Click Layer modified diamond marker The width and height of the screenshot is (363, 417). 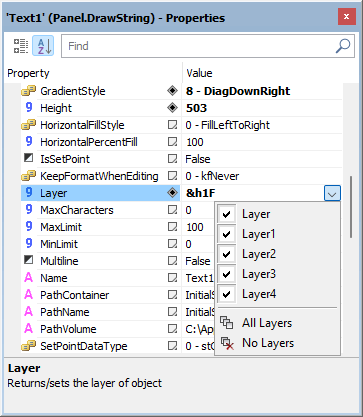tap(172, 193)
